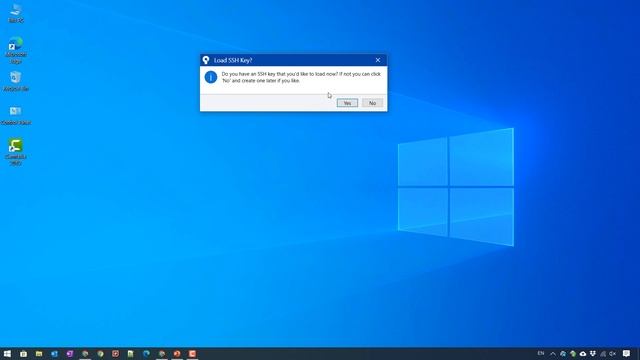Open the Action Center notifications icon
640x360 pixels.
(626, 353)
